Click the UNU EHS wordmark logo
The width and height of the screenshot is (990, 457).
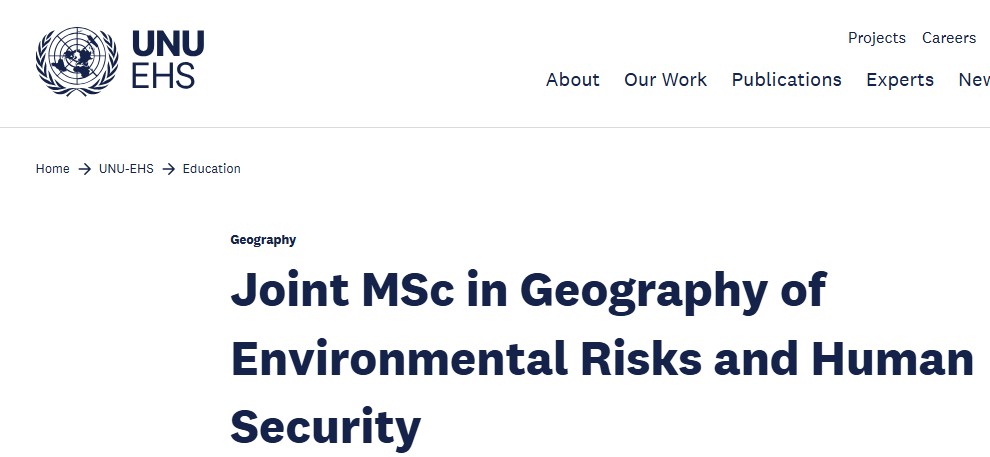click(x=168, y=61)
